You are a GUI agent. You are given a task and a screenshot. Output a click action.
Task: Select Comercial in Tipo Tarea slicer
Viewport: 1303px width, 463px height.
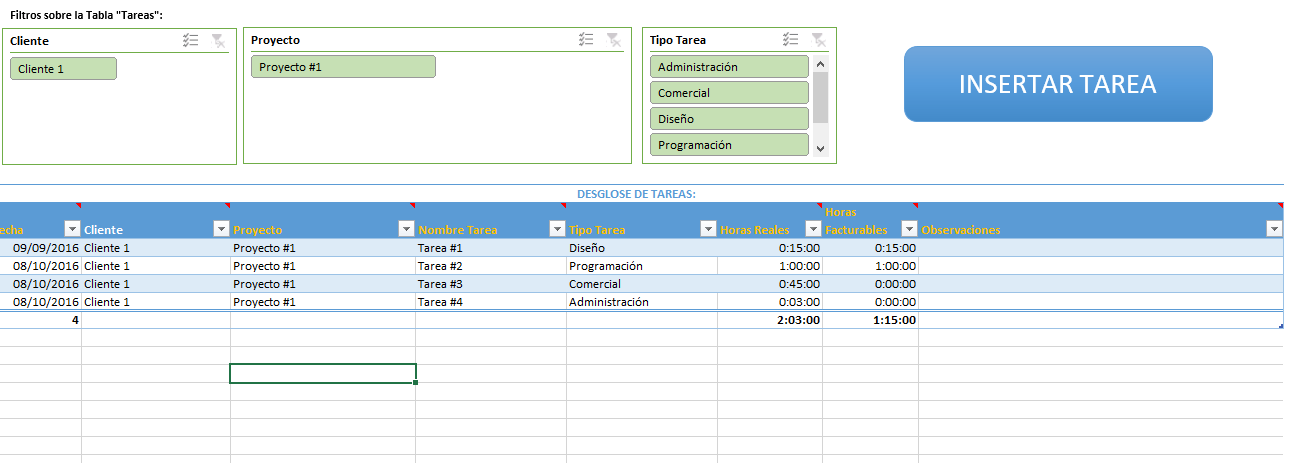728,93
